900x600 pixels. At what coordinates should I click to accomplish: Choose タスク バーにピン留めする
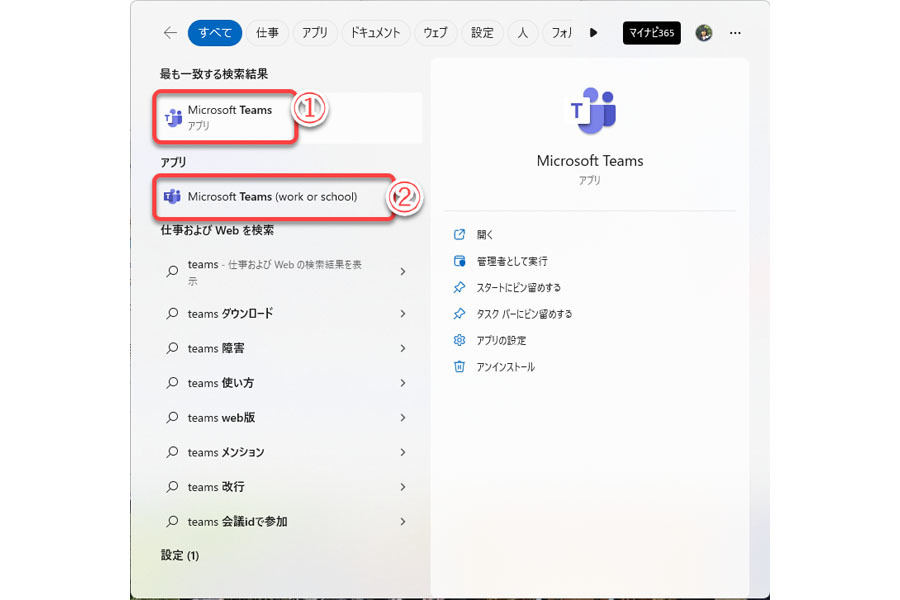(x=524, y=314)
